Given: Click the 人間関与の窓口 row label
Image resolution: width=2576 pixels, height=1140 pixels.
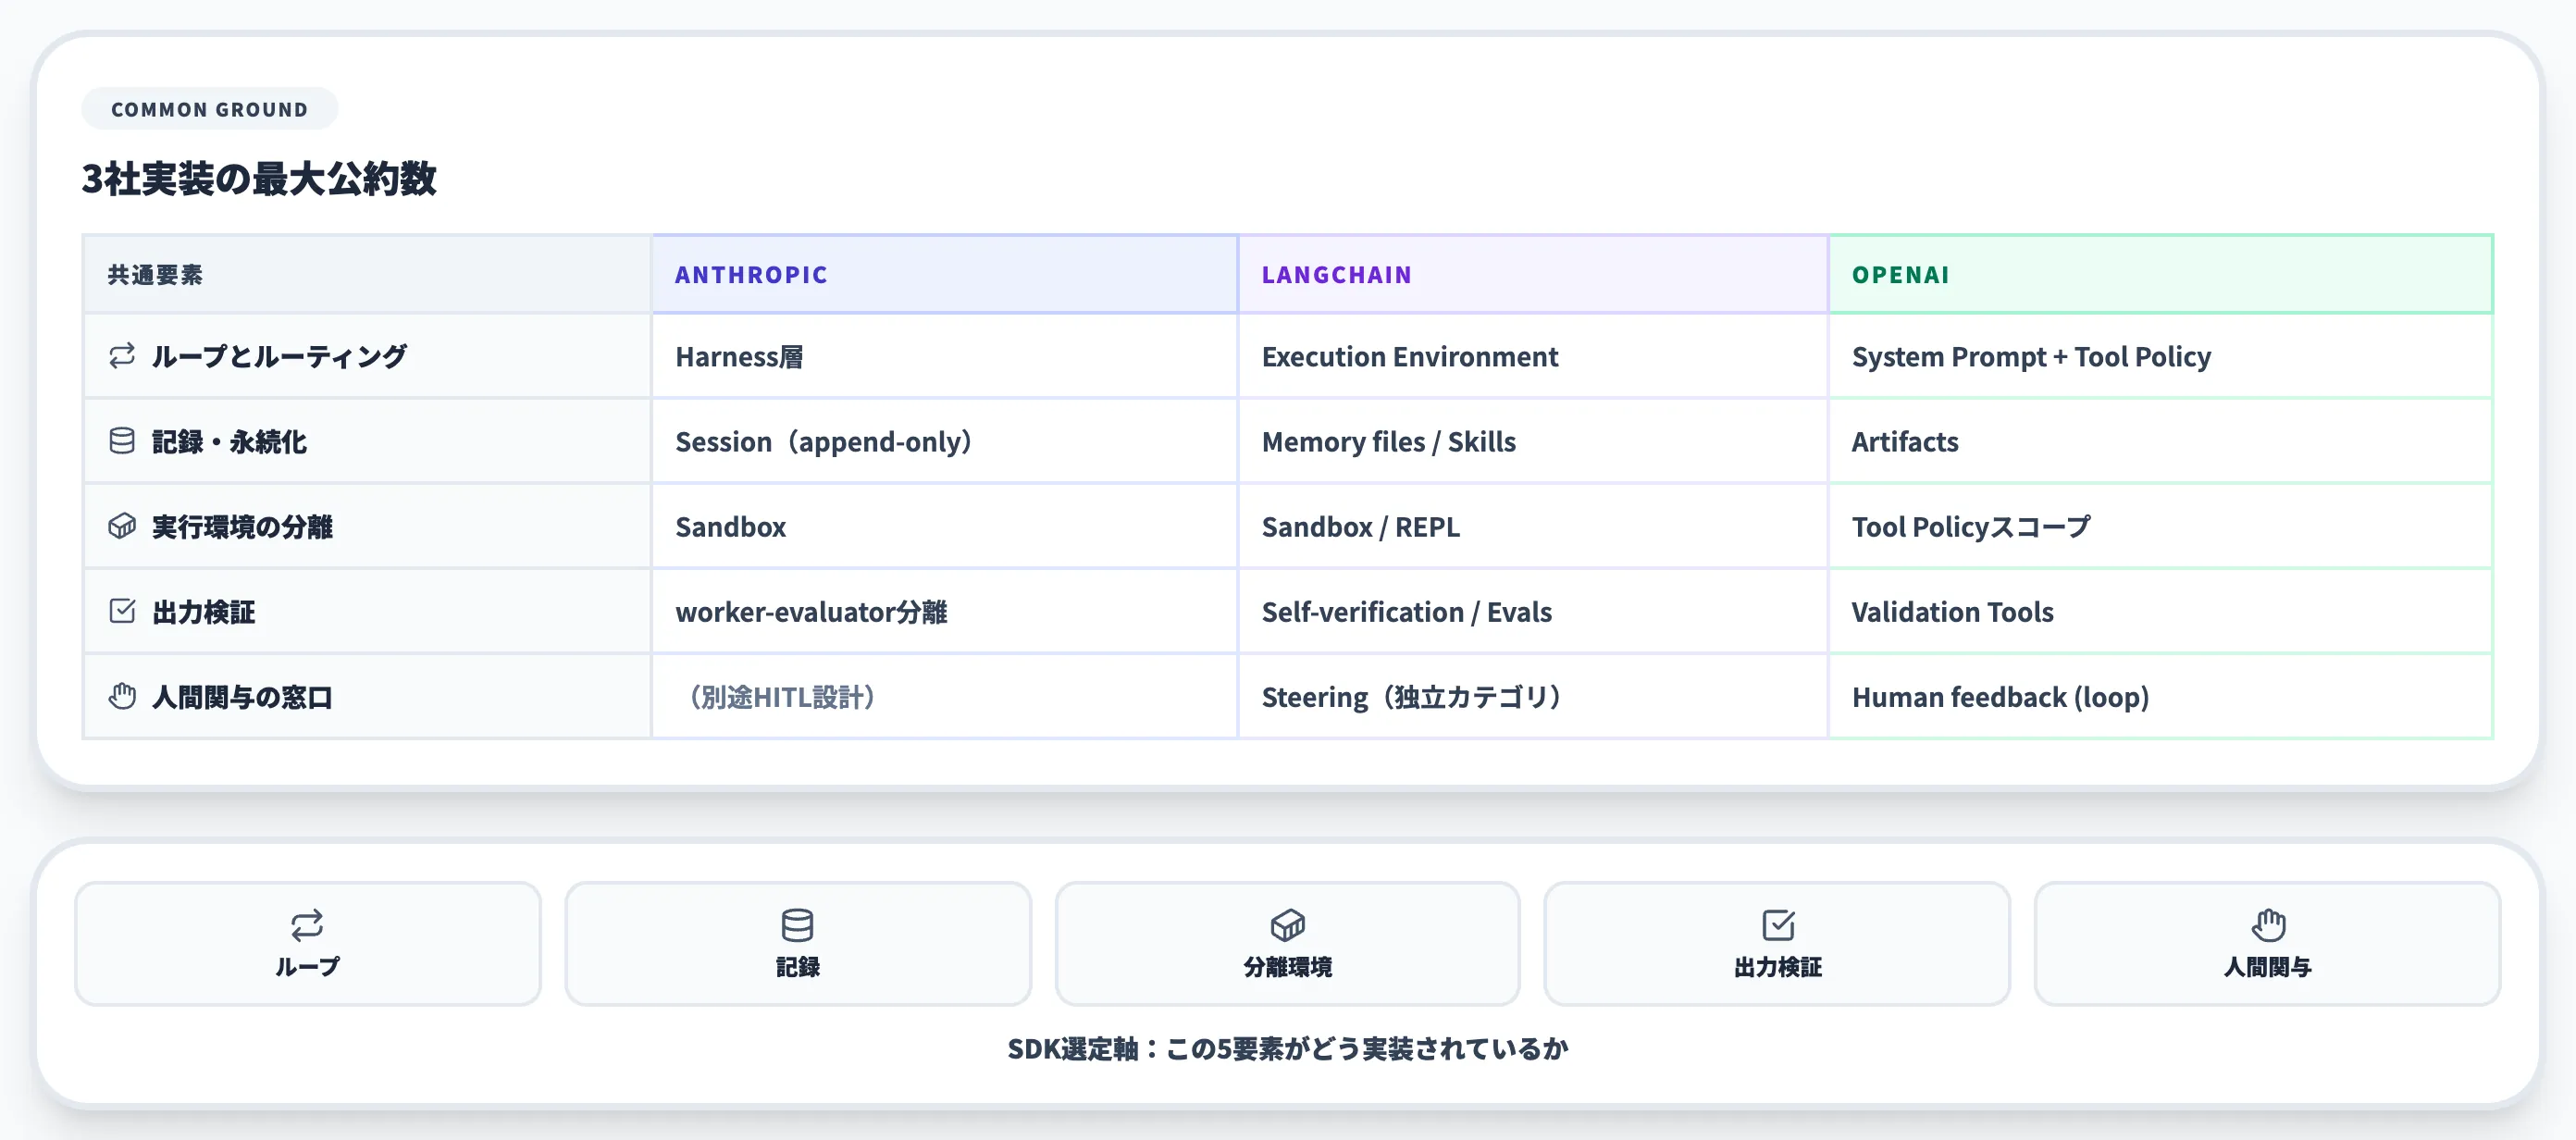Looking at the screenshot, I should pyautogui.click(x=242, y=696).
